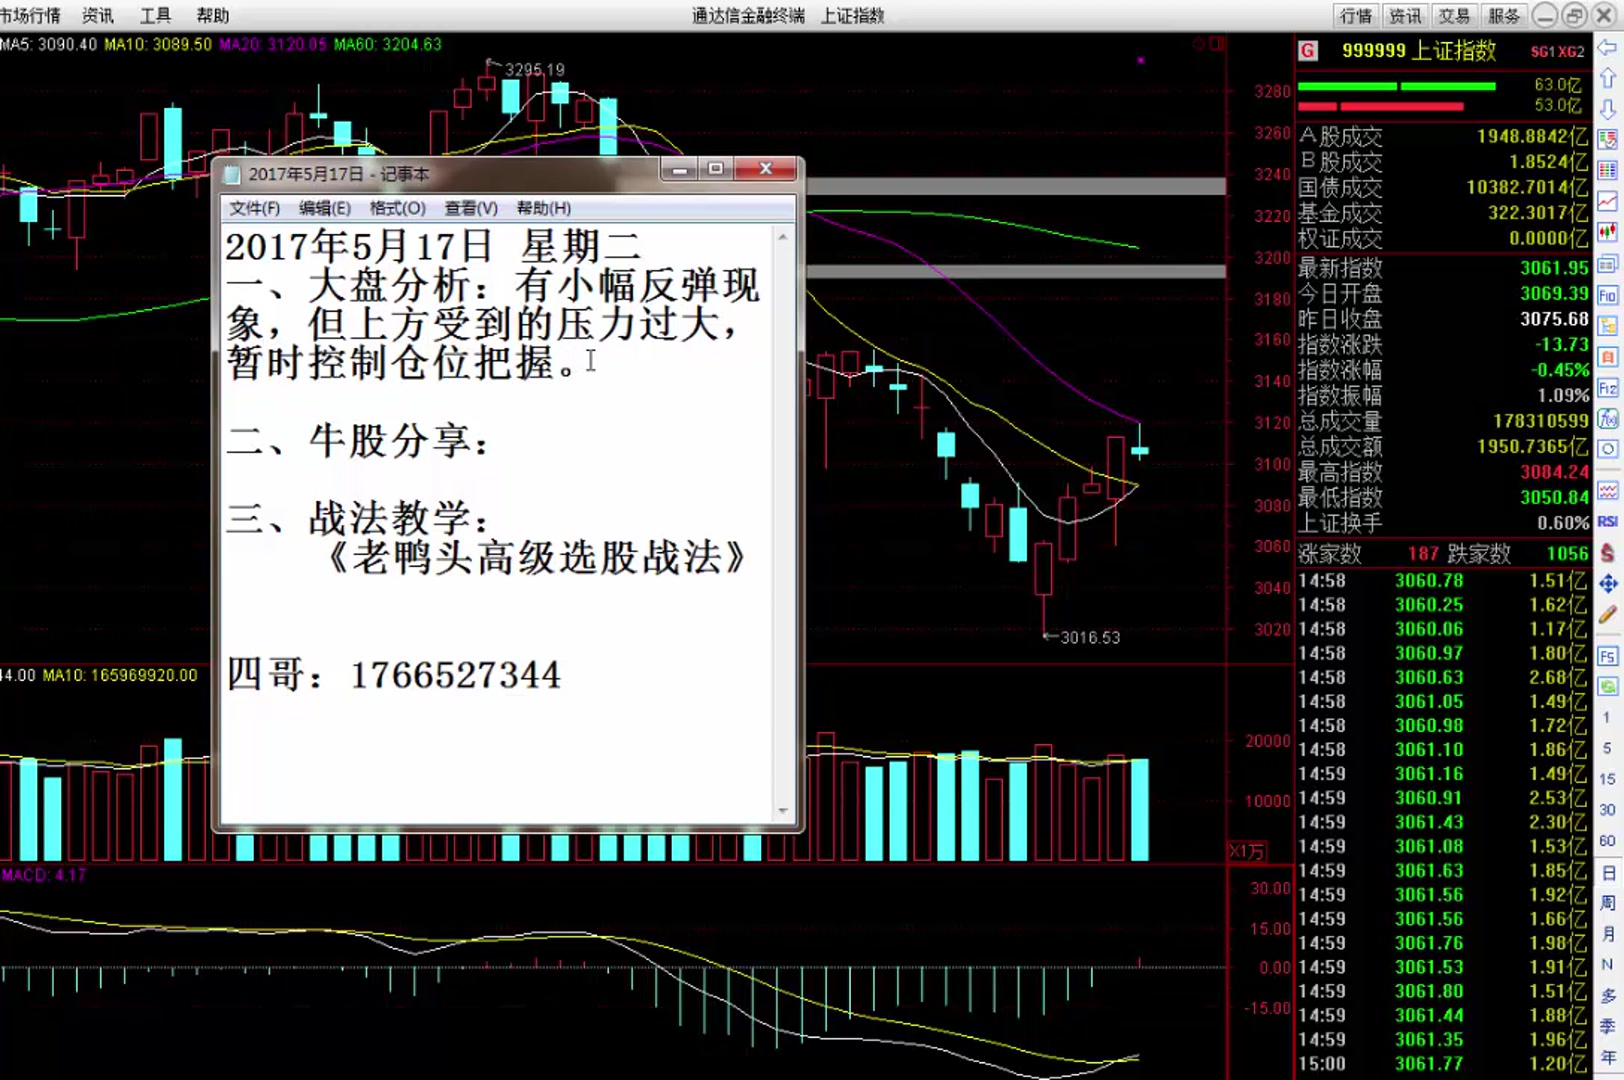Click the 3016.53 low price label
This screenshot has height=1080, width=1624.
pos(1090,637)
